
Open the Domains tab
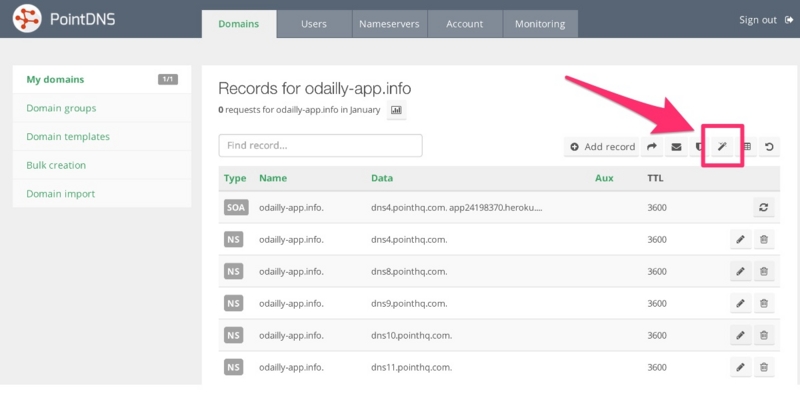point(239,24)
